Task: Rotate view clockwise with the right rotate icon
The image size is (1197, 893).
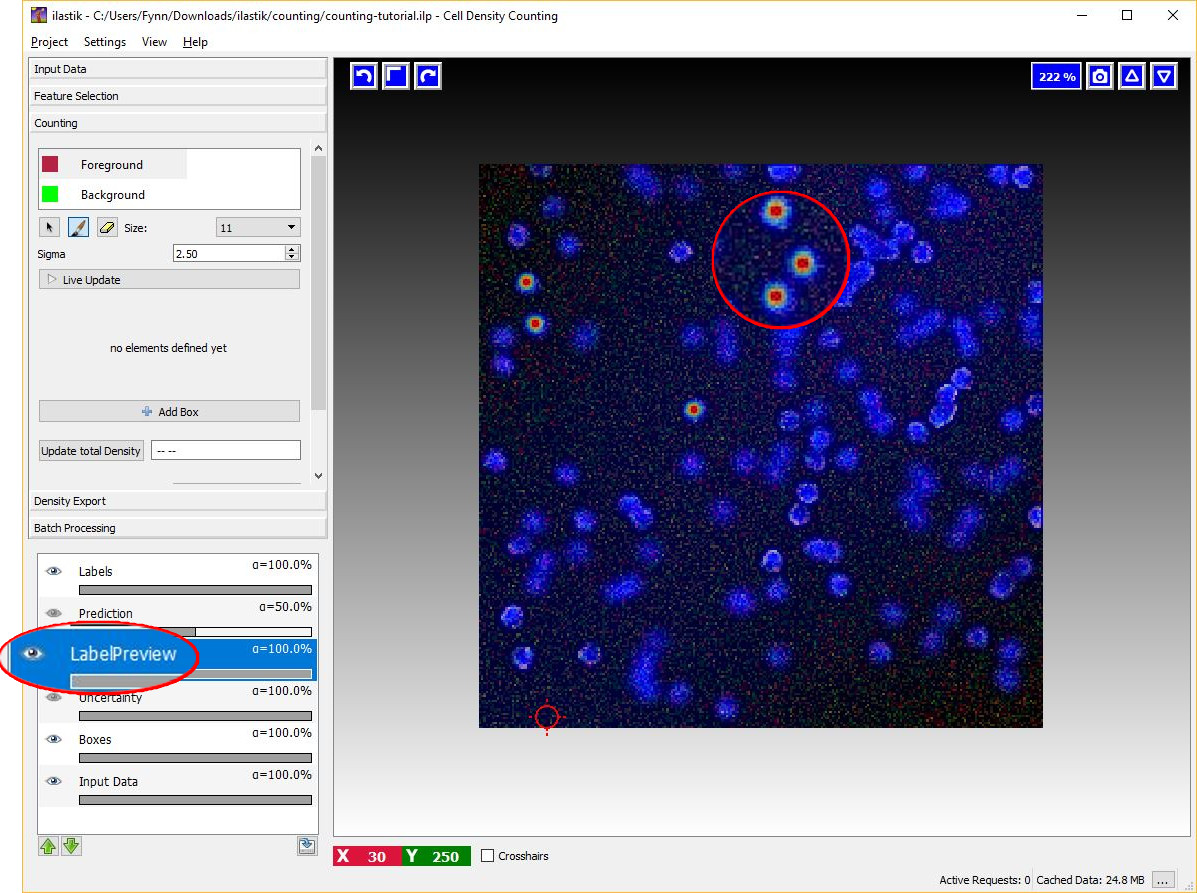Action: pos(428,76)
